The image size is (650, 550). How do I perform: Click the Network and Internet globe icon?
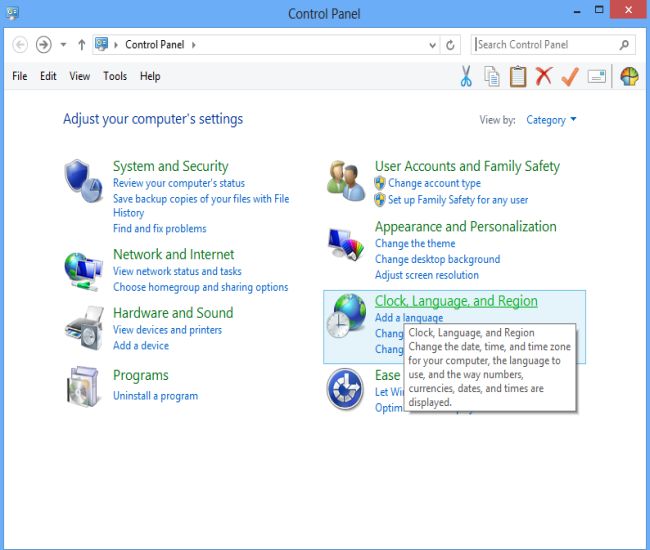click(83, 271)
